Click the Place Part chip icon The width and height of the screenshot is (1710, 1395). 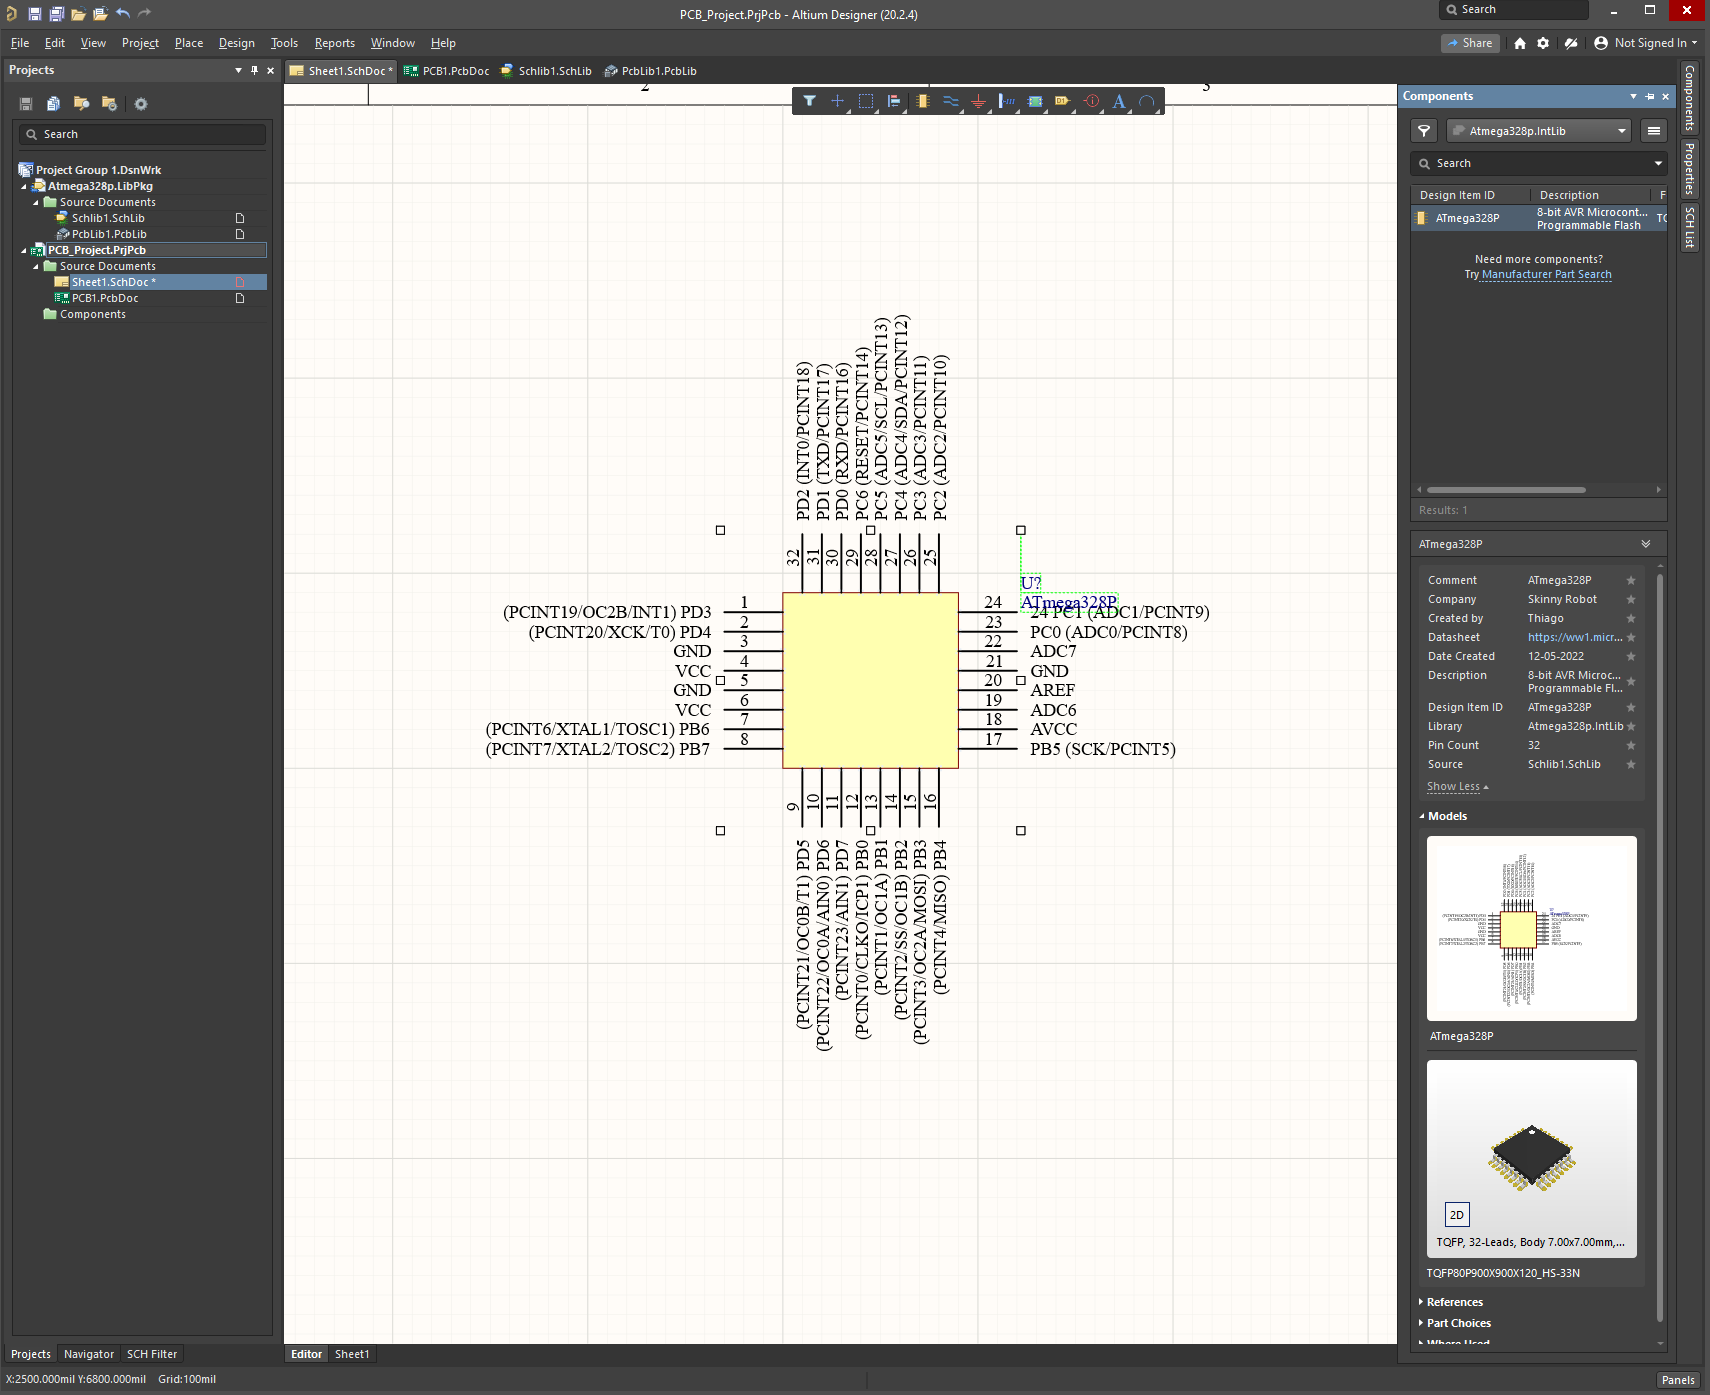click(x=922, y=101)
